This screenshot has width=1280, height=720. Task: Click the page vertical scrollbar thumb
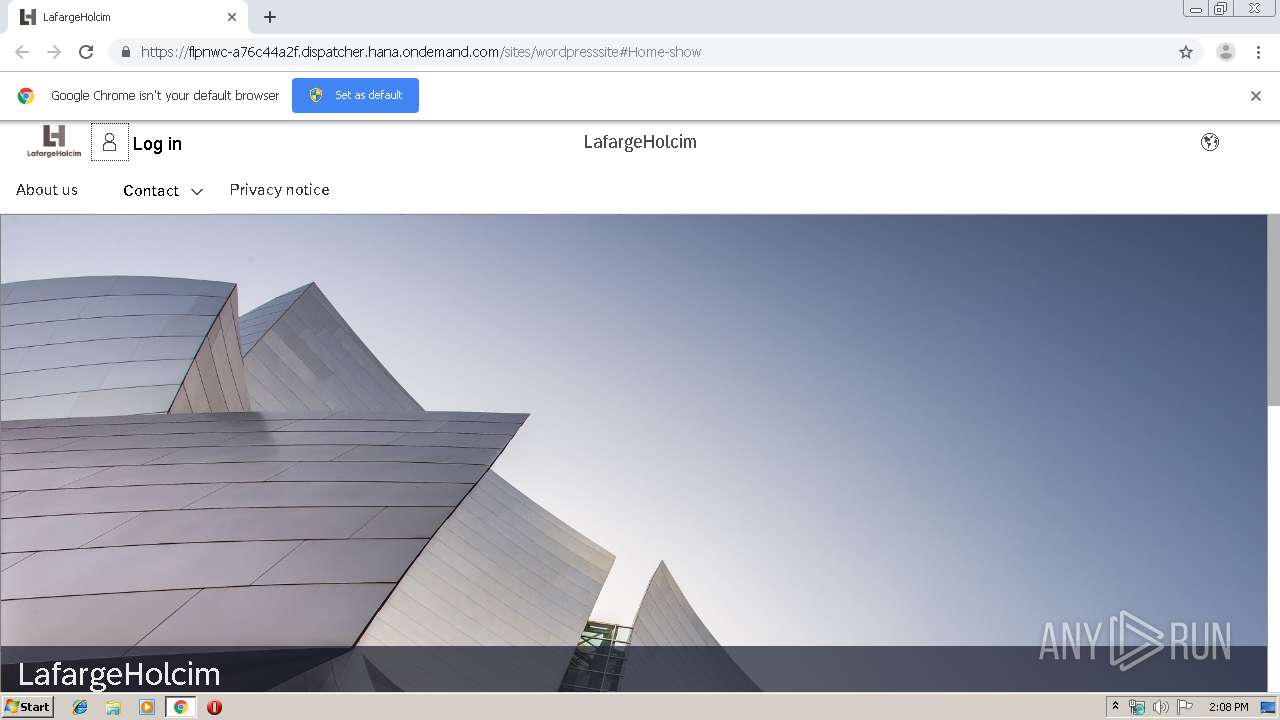coord(1273,310)
